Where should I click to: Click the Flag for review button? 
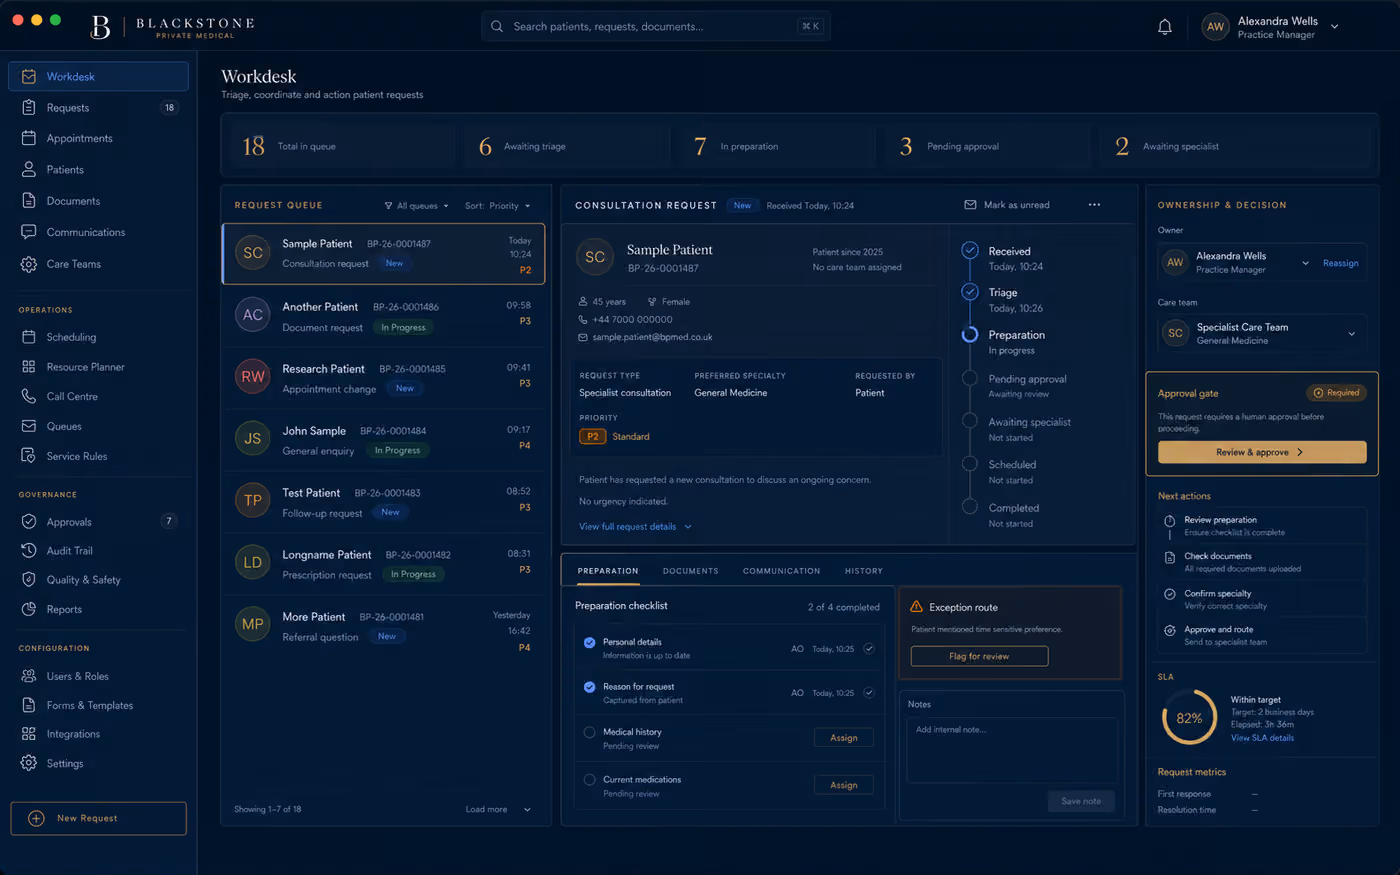click(979, 656)
